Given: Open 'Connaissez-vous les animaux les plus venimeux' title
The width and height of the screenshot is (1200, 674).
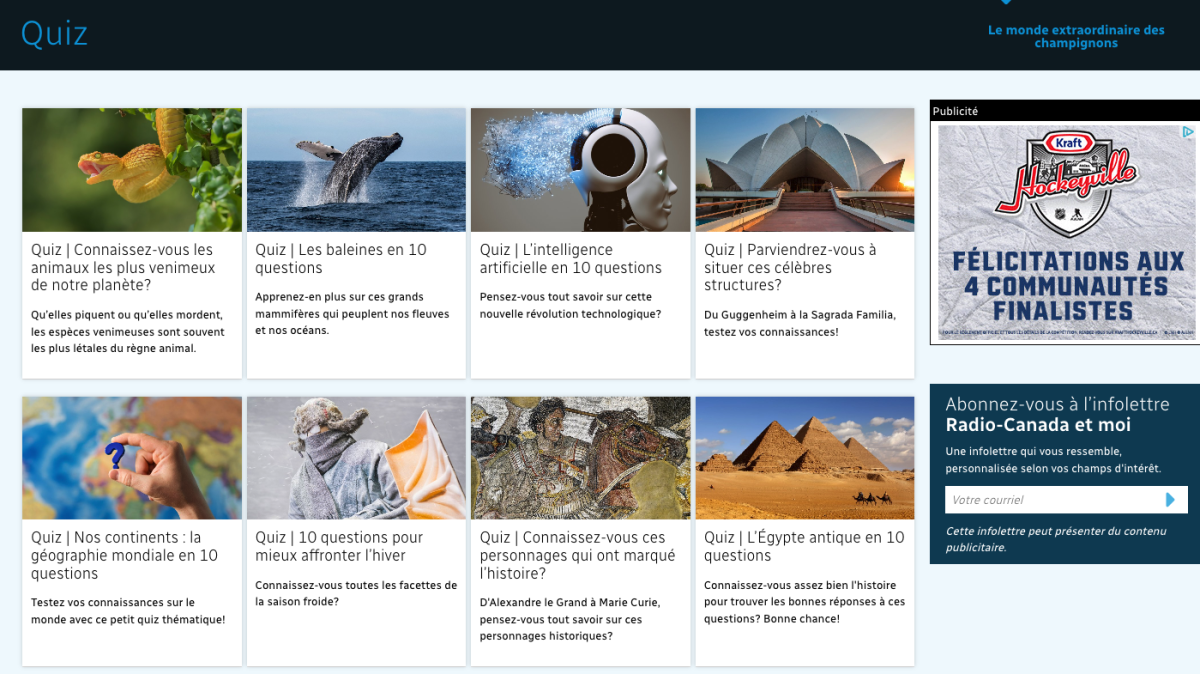Looking at the screenshot, I should 122,267.
